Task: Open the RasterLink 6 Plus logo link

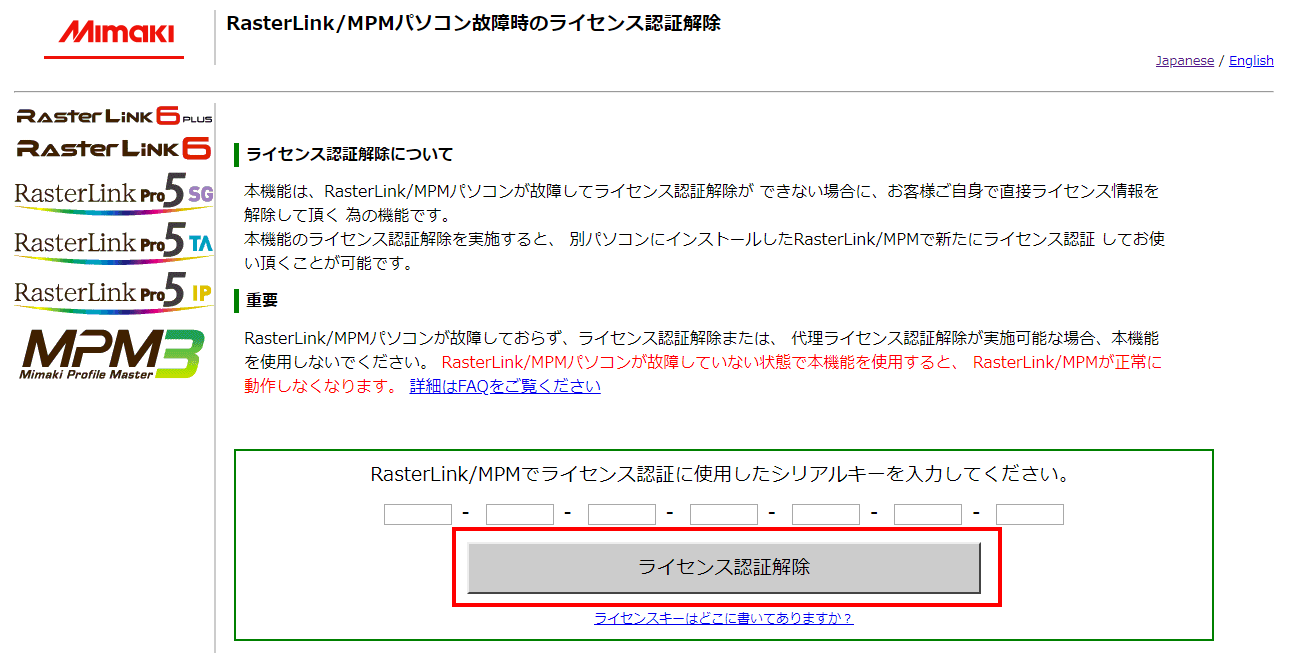Action: pos(114,116)
